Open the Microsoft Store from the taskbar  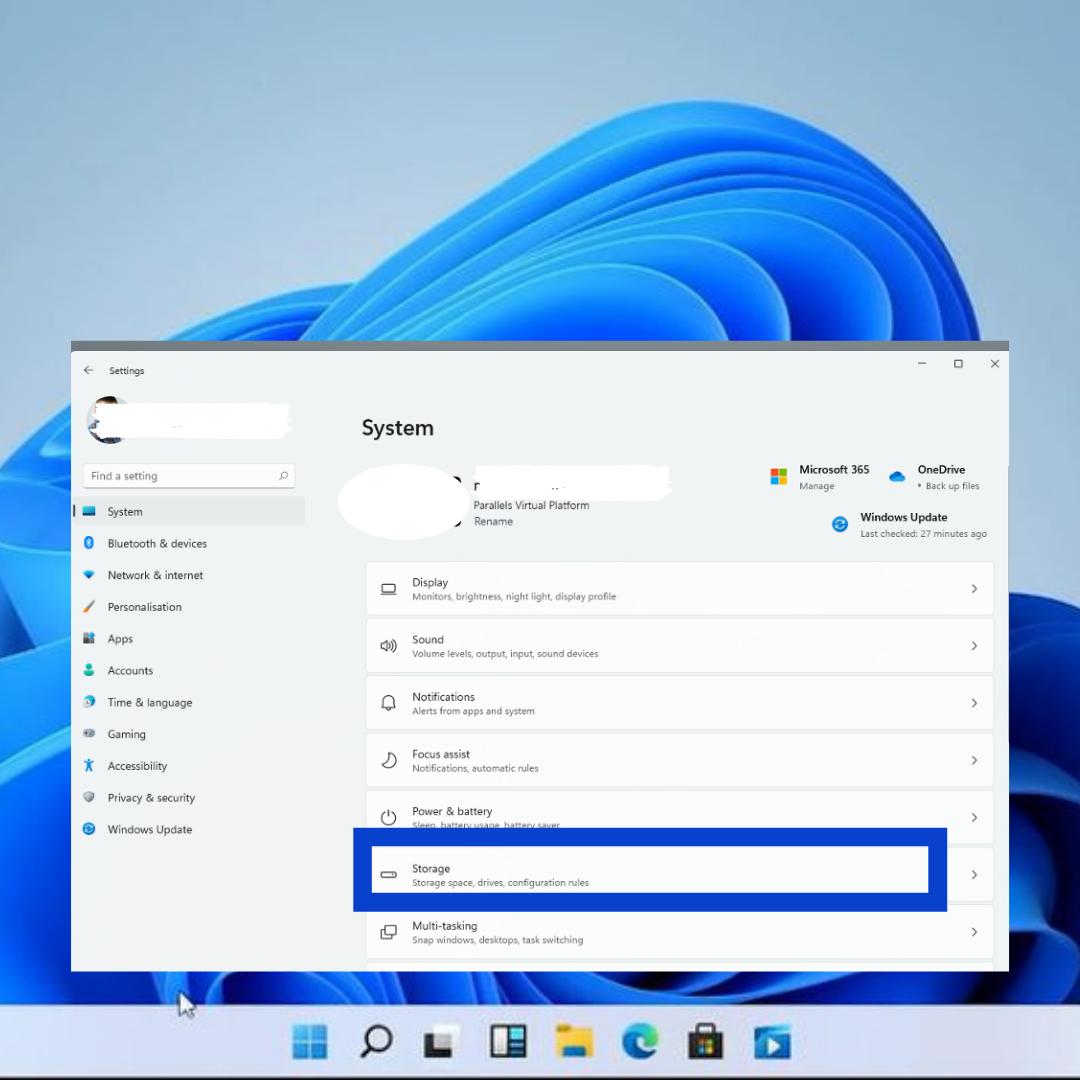coord(706,1042)
